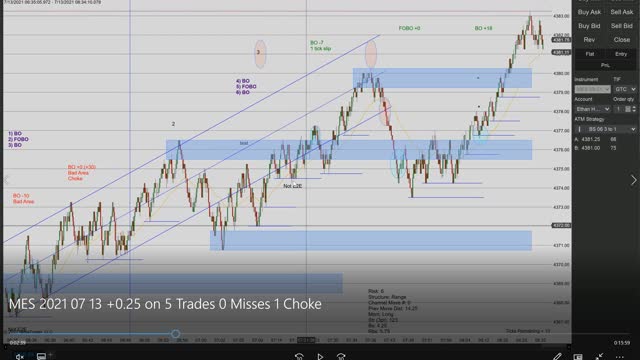Screen dimensions: 640x360
Task: Click the ask price 4381.25 text
Action: (590, 140)
